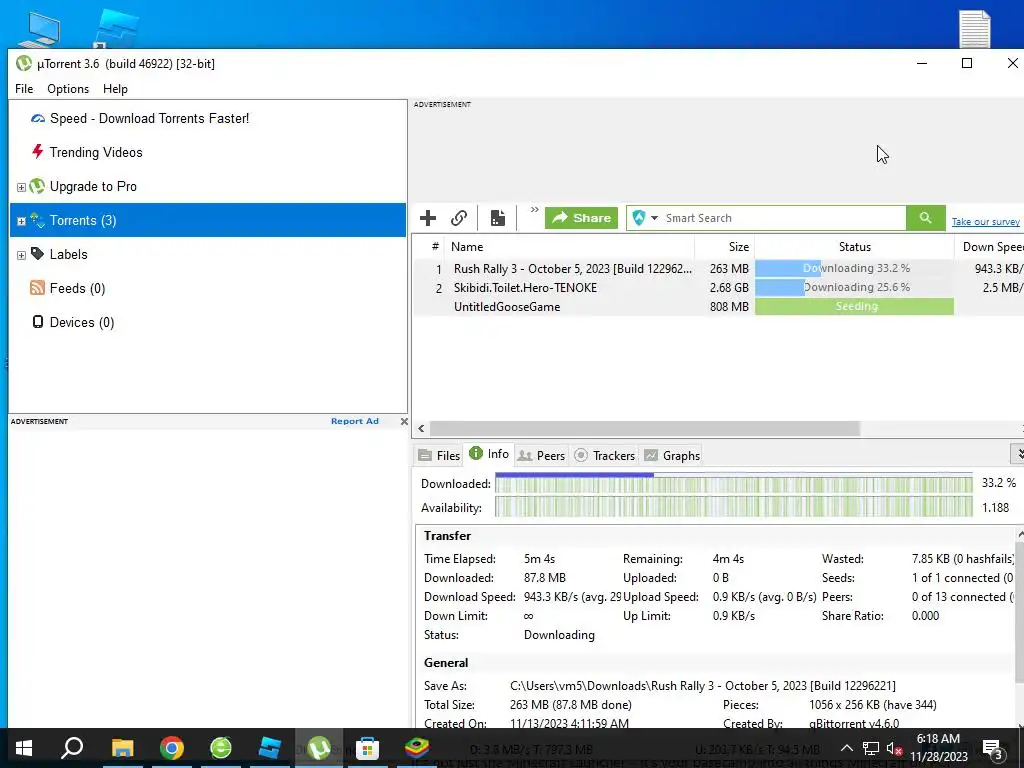
Task: Open the File menu
Action: click(24, 89)
